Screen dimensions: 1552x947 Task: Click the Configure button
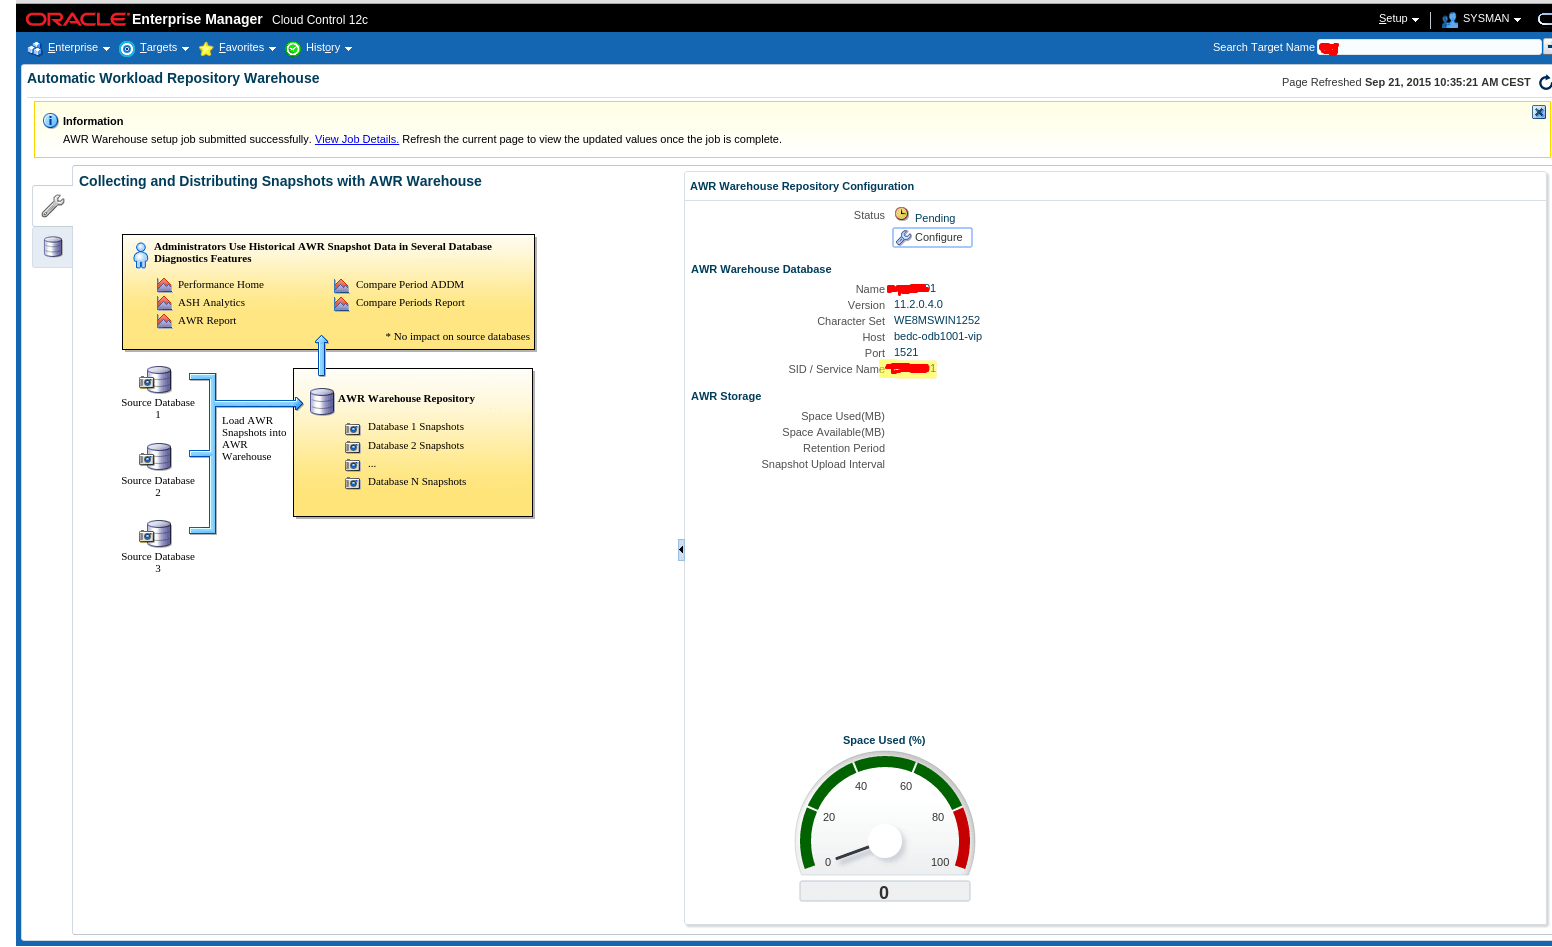click(x=932, y=237)
